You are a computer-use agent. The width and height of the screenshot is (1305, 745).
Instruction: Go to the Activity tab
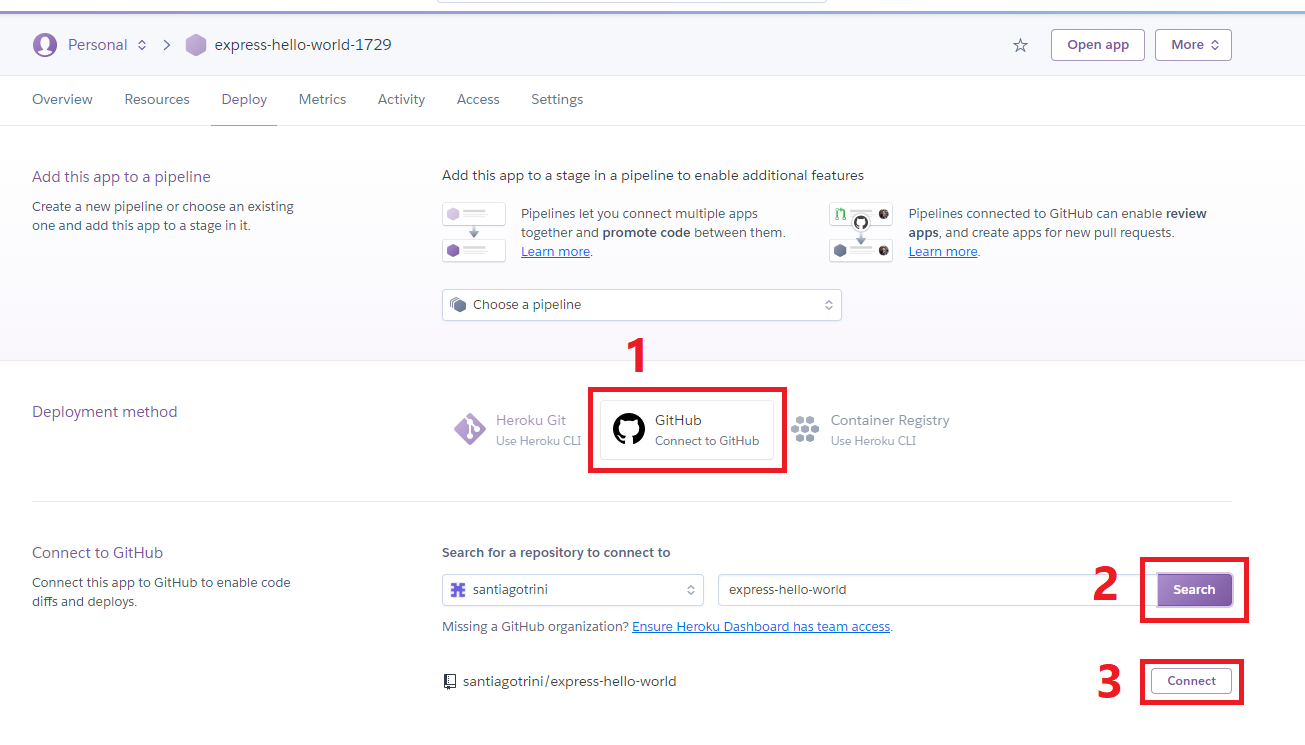[401, 99]
